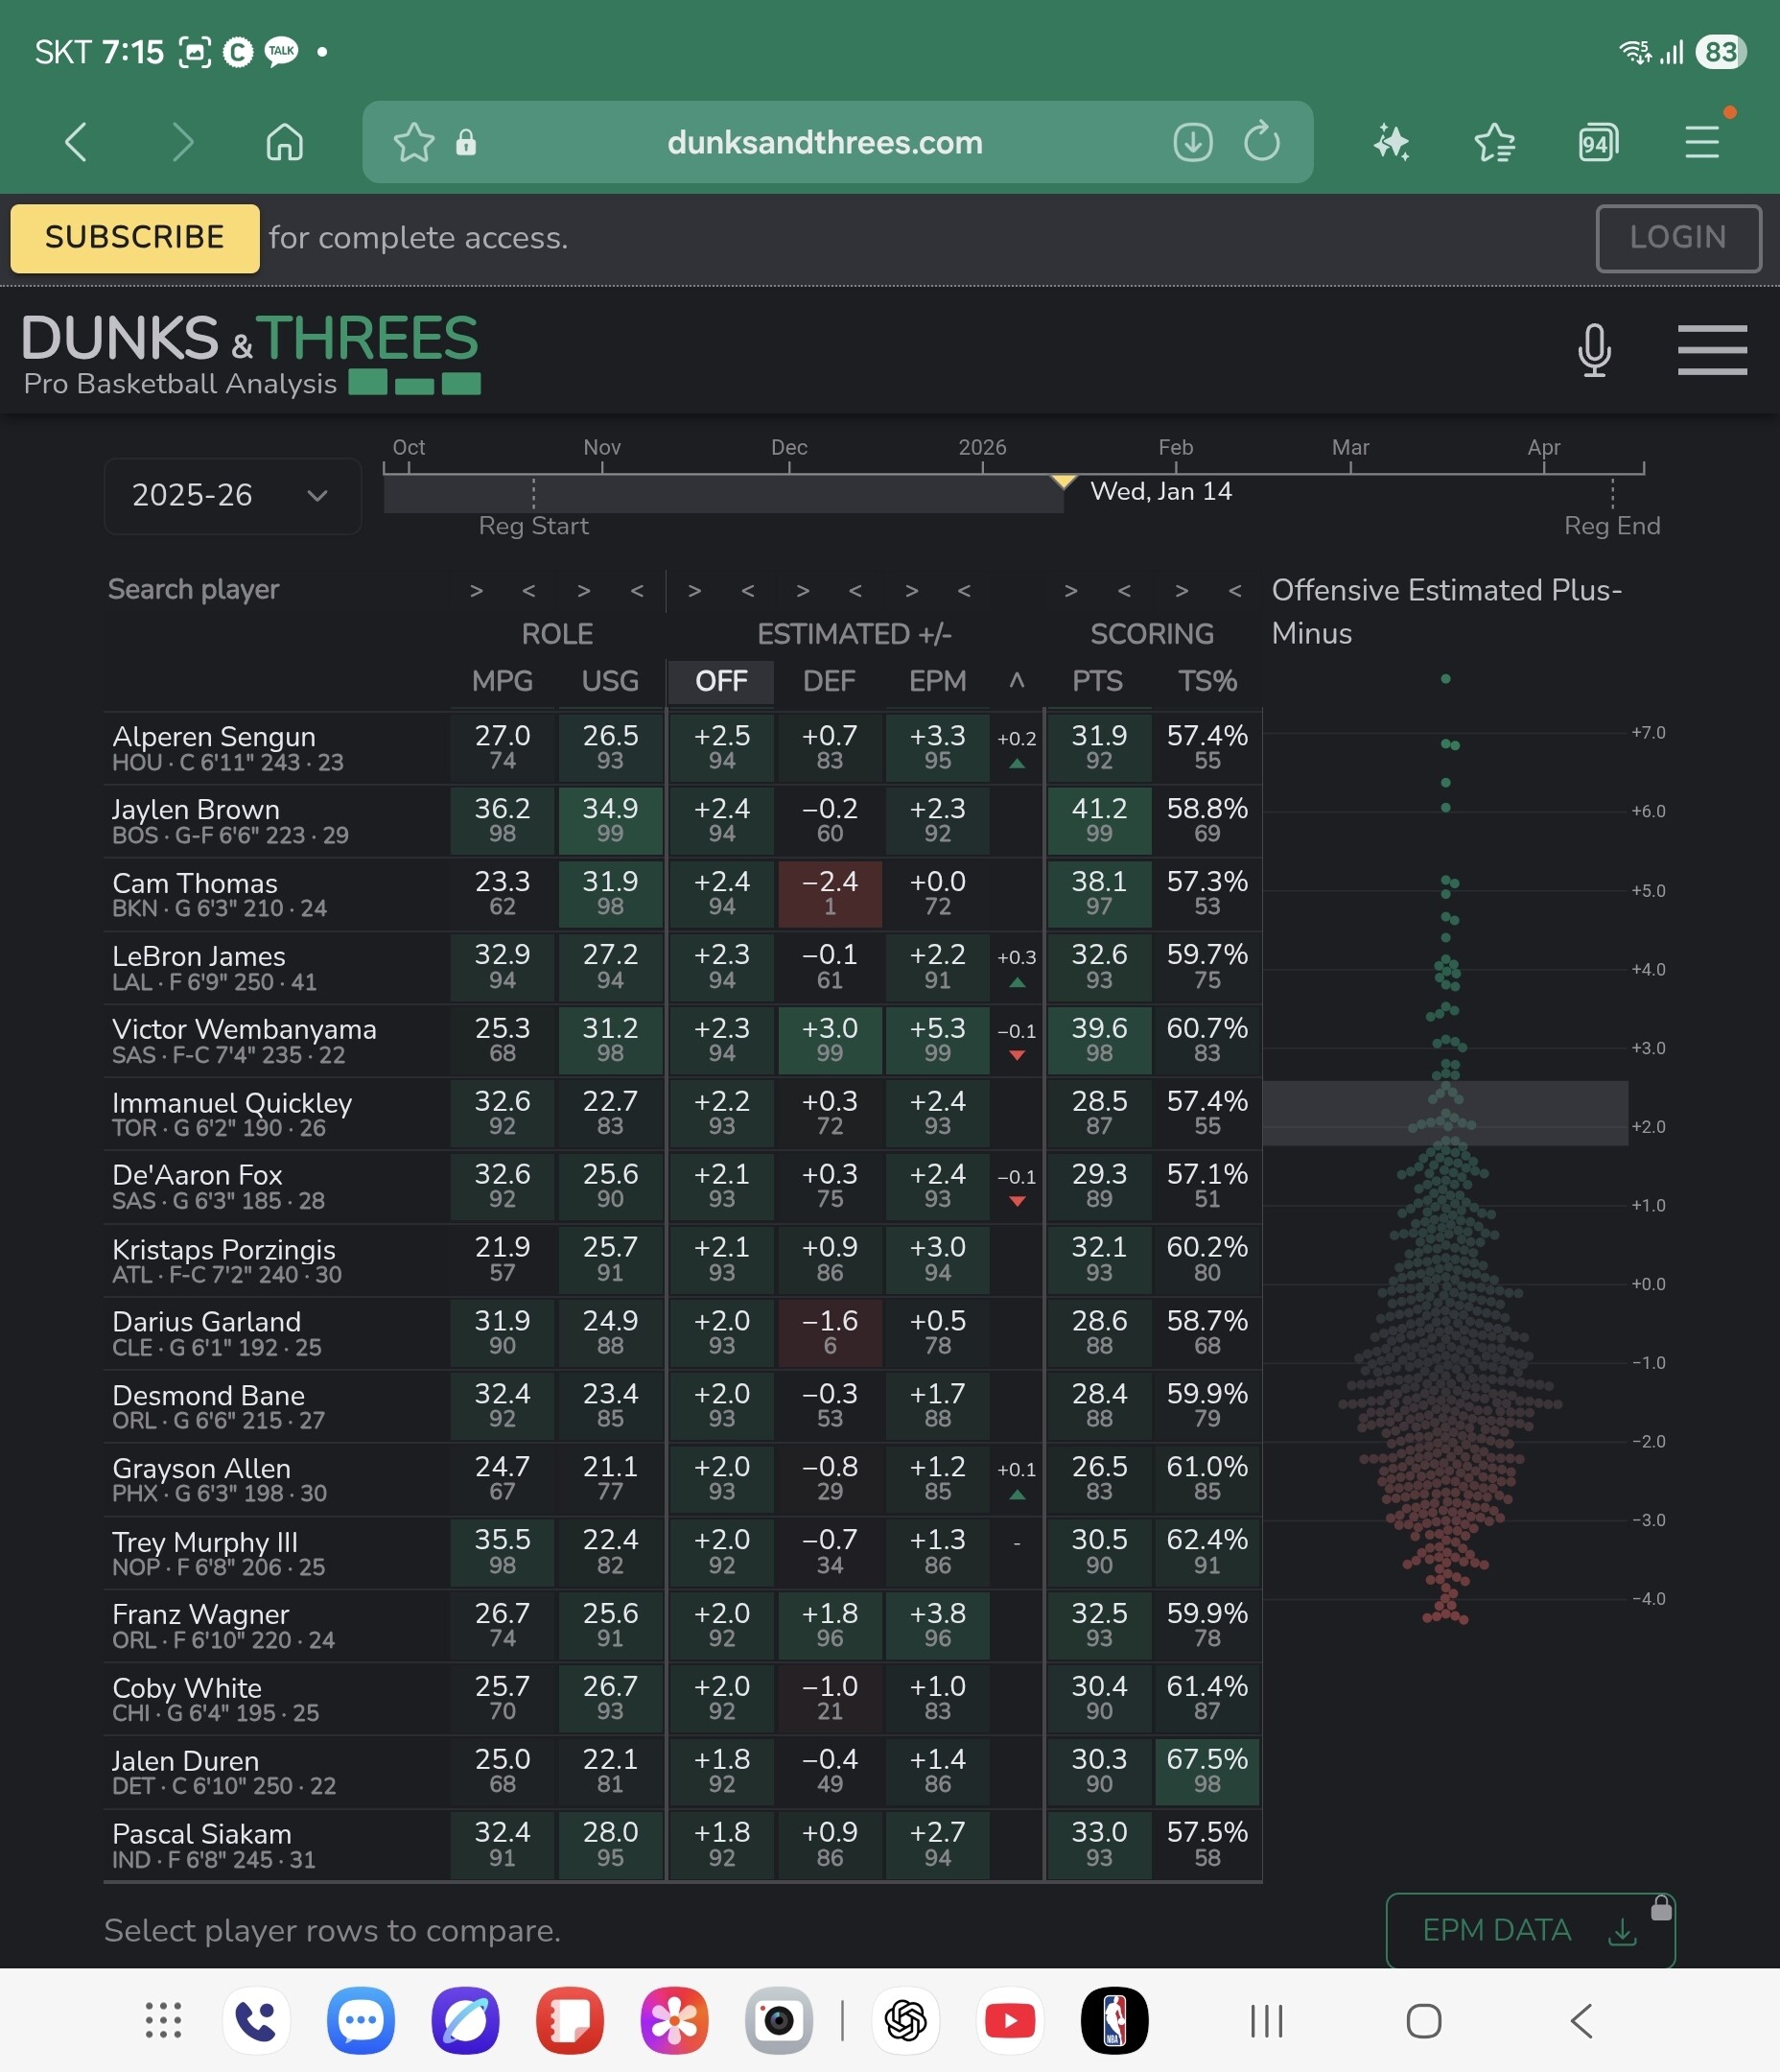Tap the microphone icon in the site header
This screenshot has width=1780, height=2072.
coord(1594,350)
